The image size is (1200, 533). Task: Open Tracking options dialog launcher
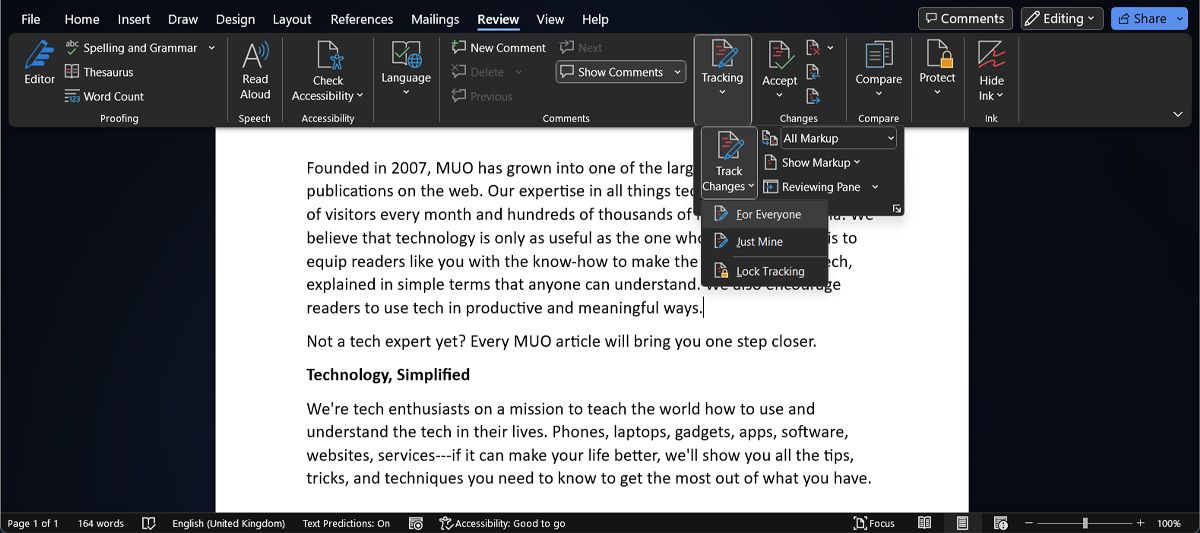click(x=897, y=208)
